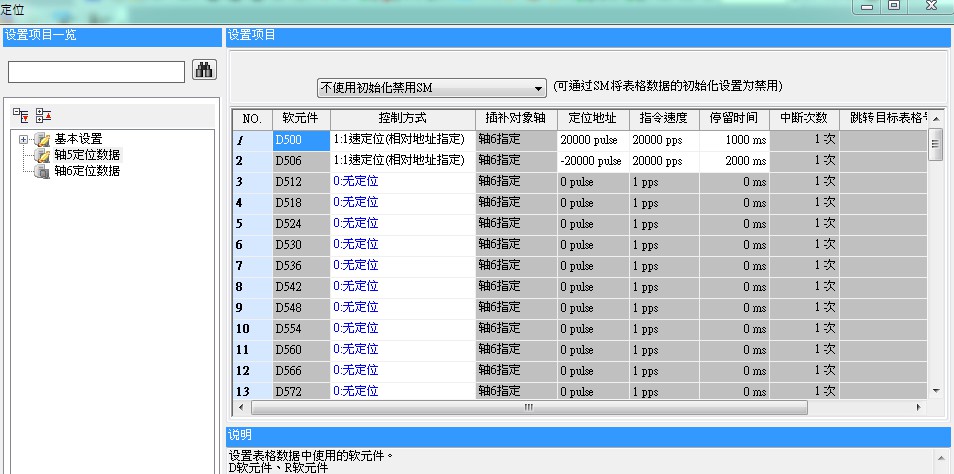Click the collapse all tree icon
This screenshot has width=954, height=474.
click(44, 115)
